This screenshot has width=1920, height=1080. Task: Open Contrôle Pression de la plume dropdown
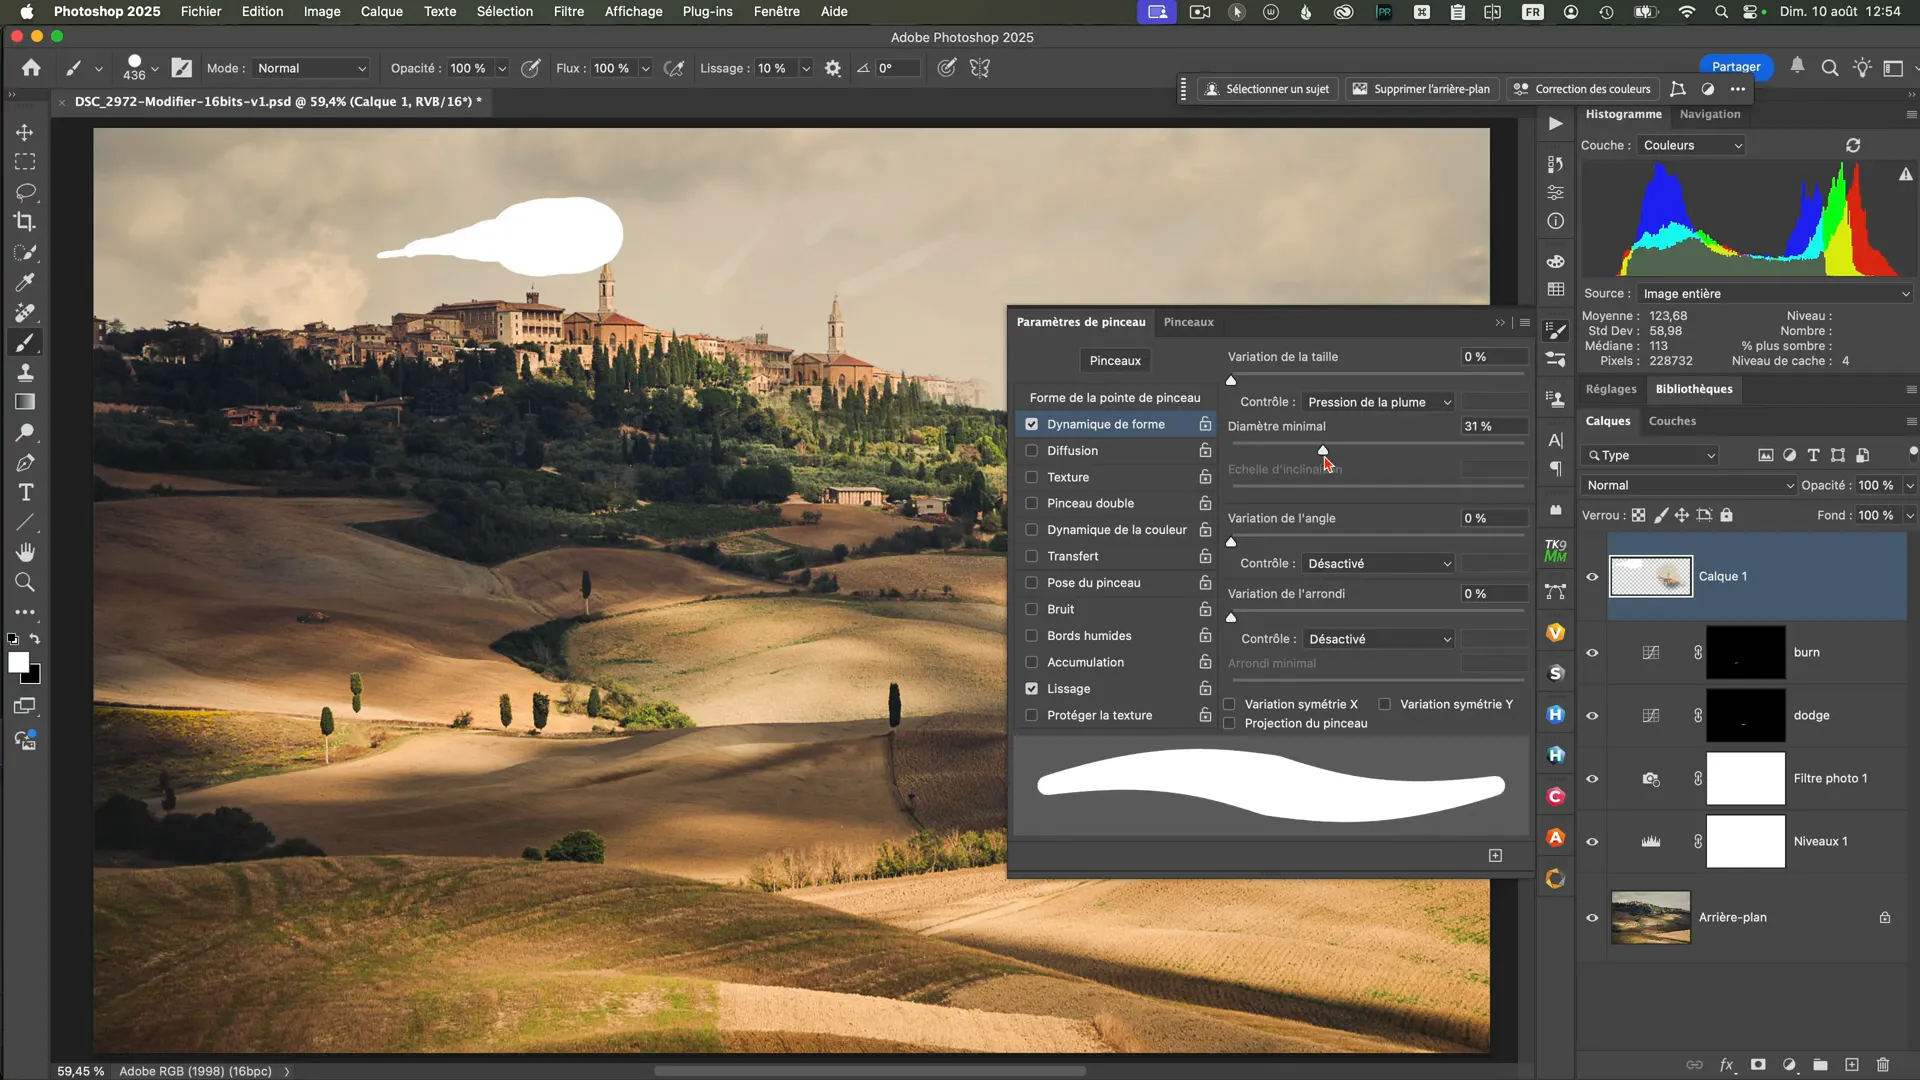click(x=1378, y=402)
